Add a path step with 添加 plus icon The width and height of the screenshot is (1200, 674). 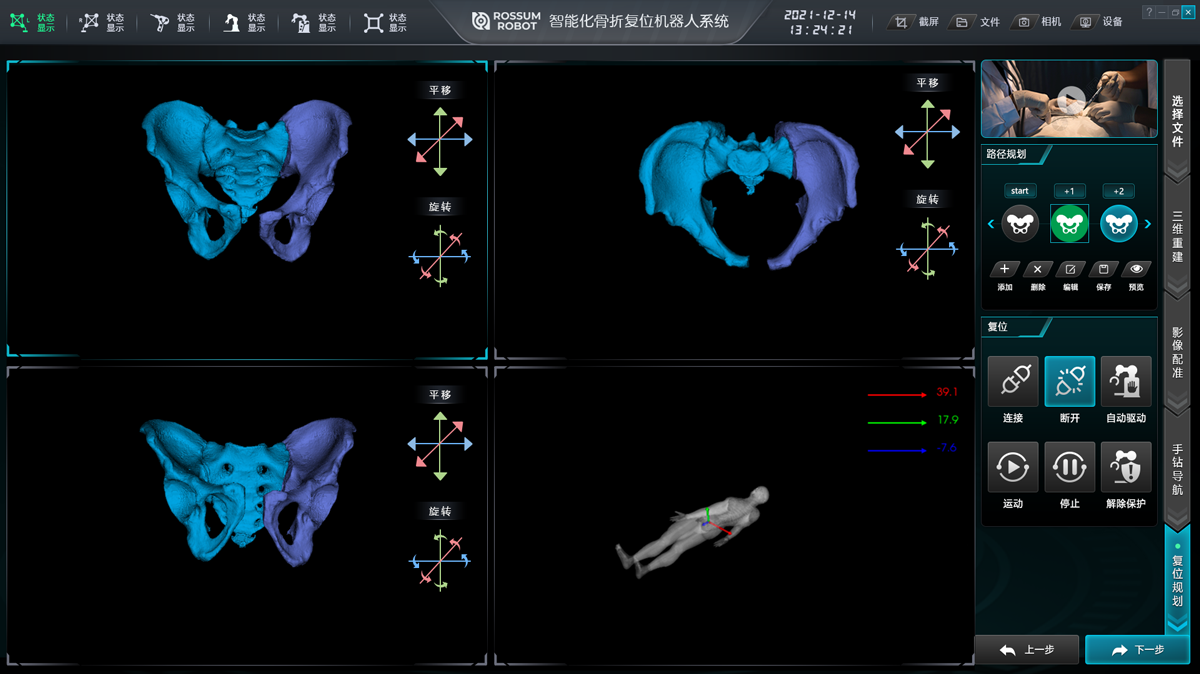coord(1005,269)
